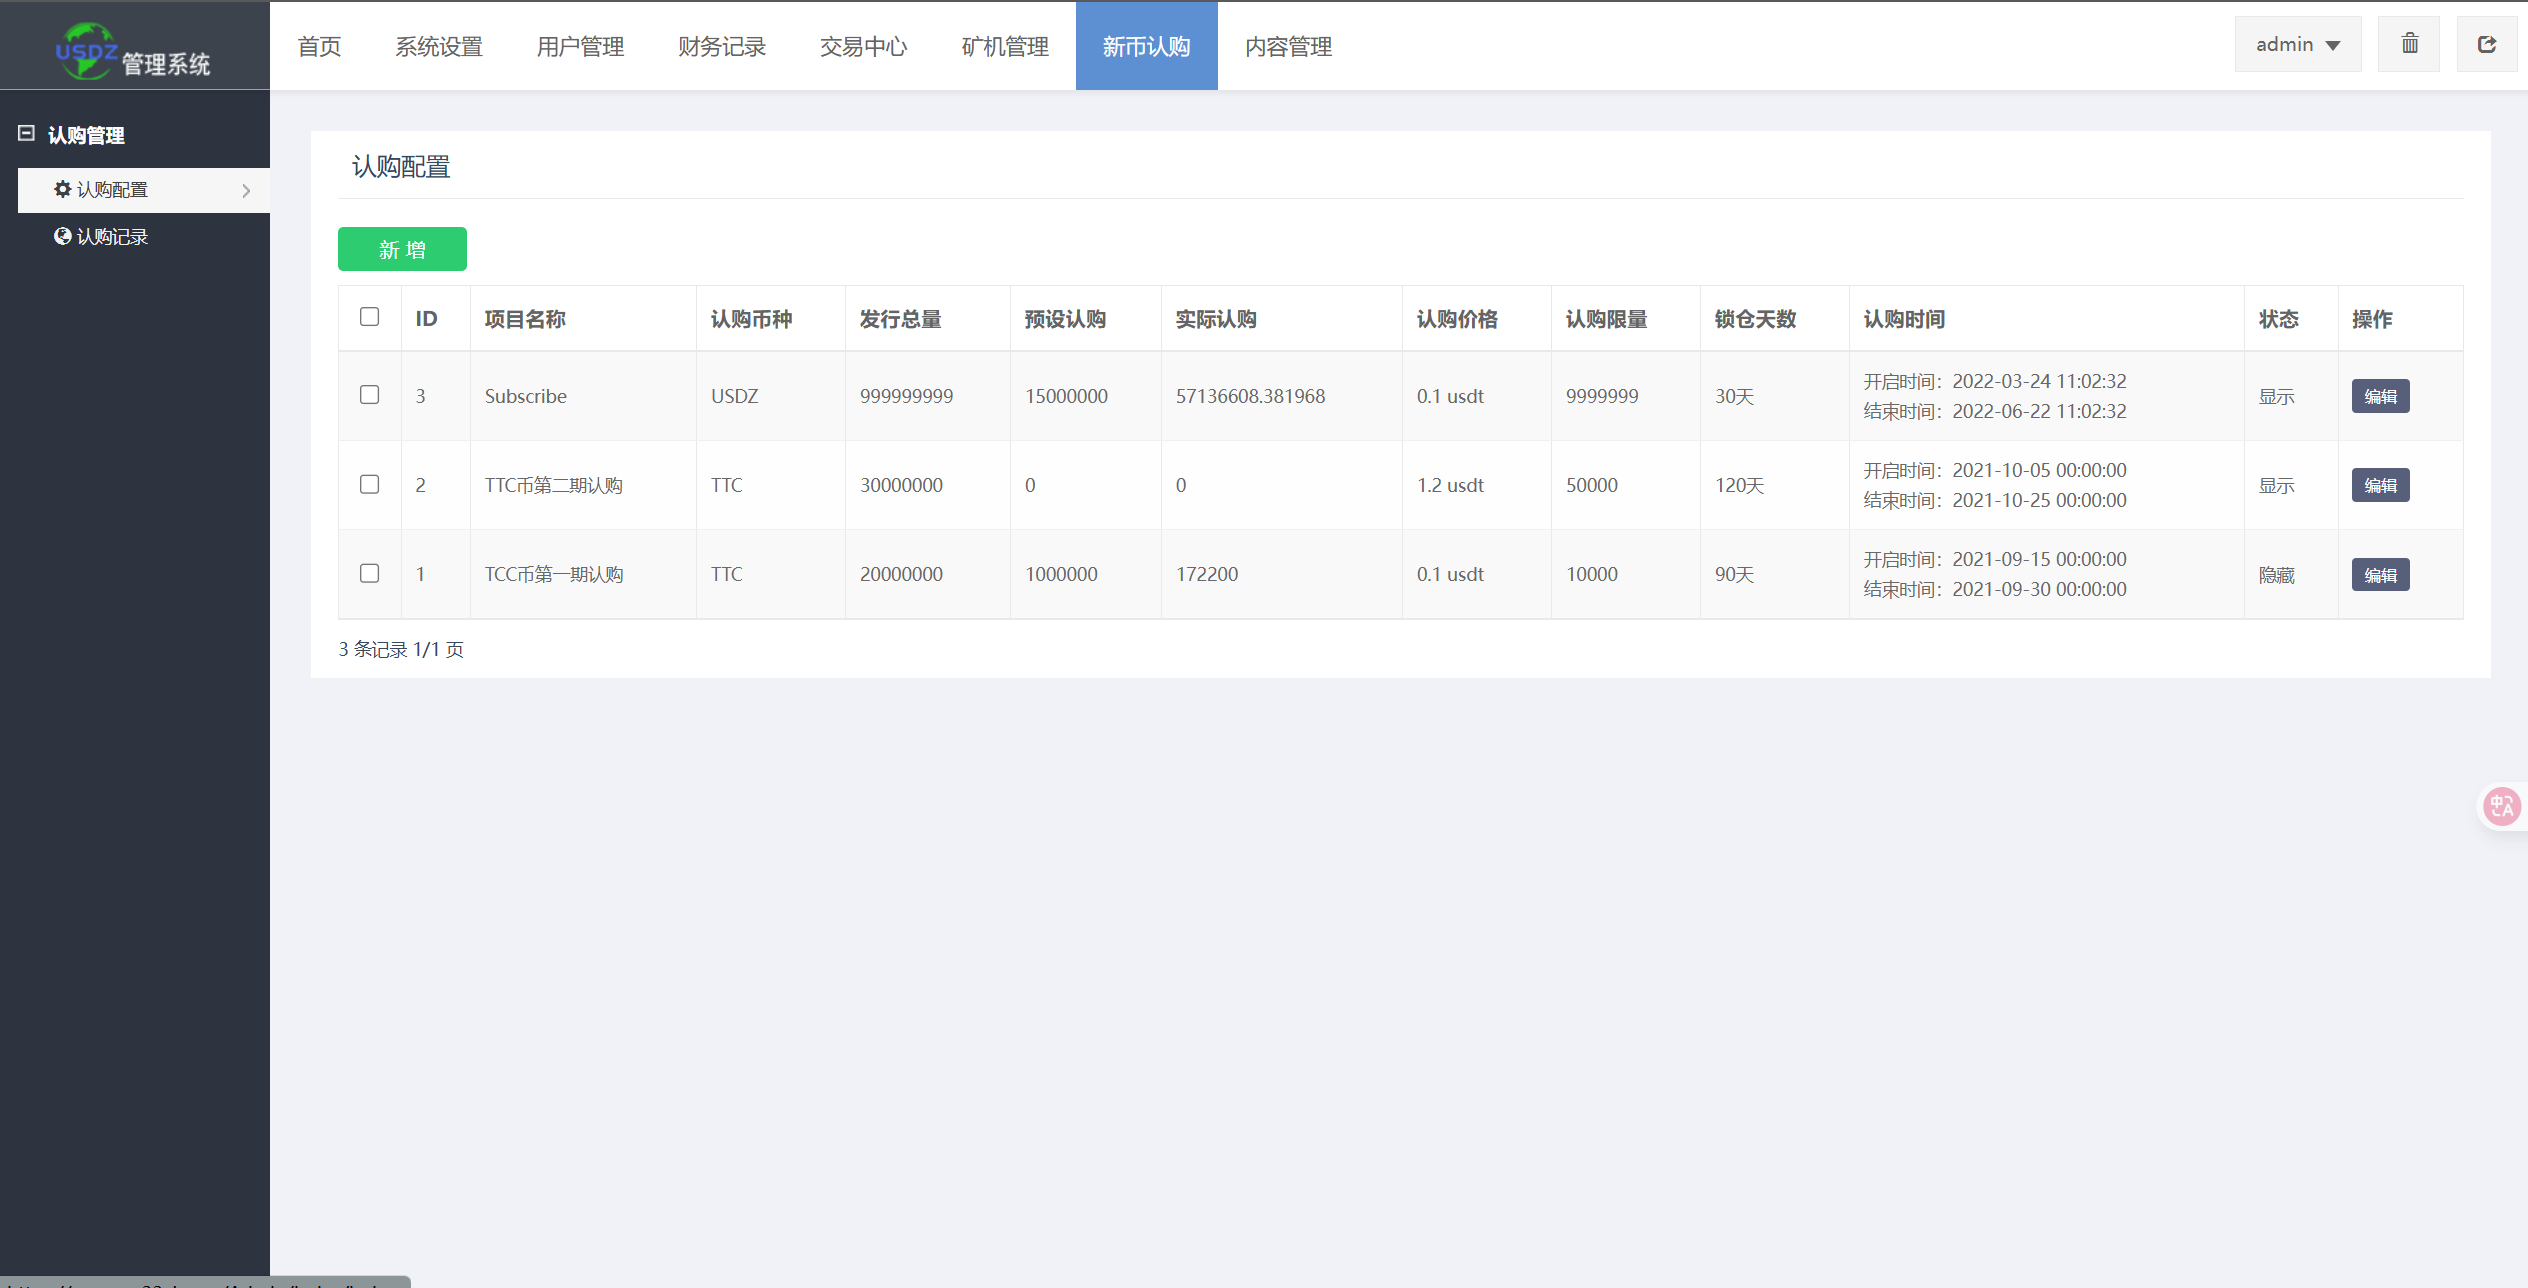
Task: Click the trash icon in top bar
Action: coord(2409,44)
